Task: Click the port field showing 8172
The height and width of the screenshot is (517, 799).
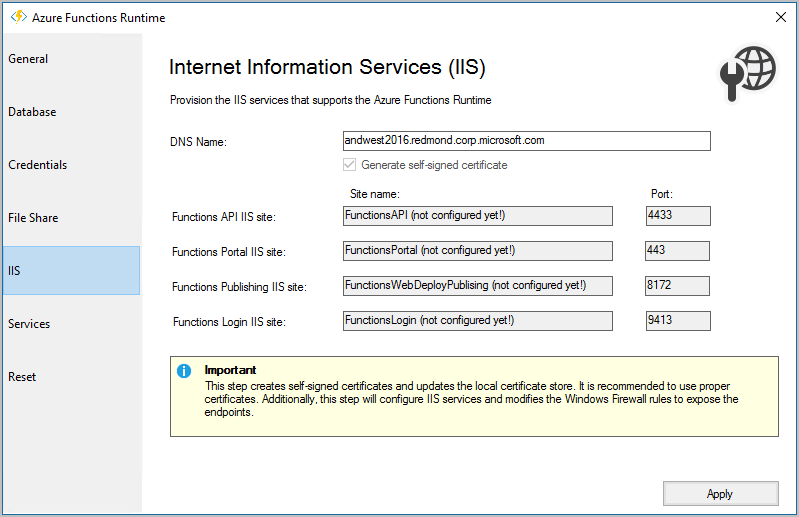Action: (677, 286)
